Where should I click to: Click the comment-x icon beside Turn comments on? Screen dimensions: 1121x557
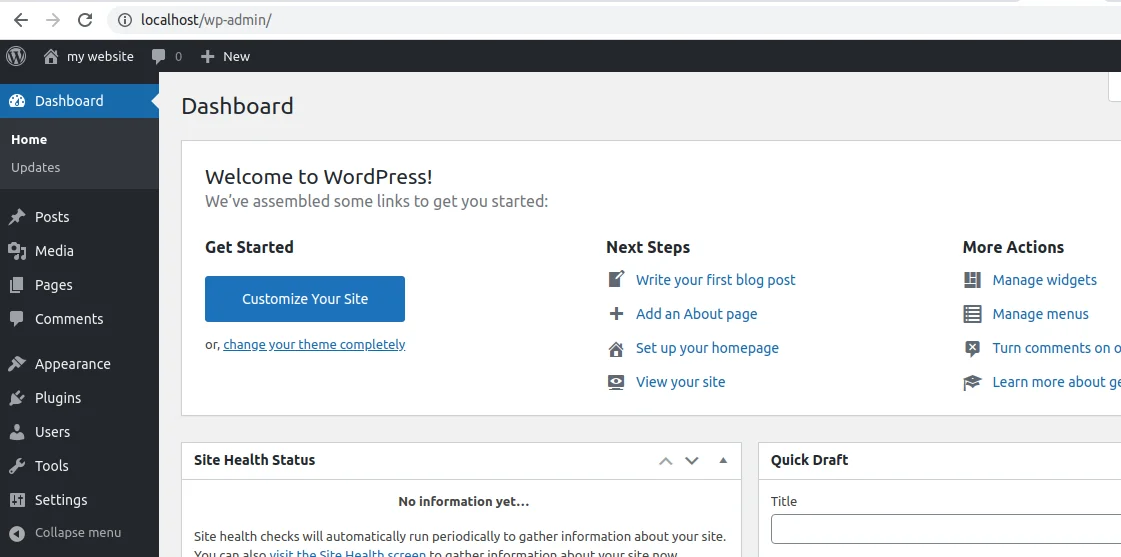(972, 348)
